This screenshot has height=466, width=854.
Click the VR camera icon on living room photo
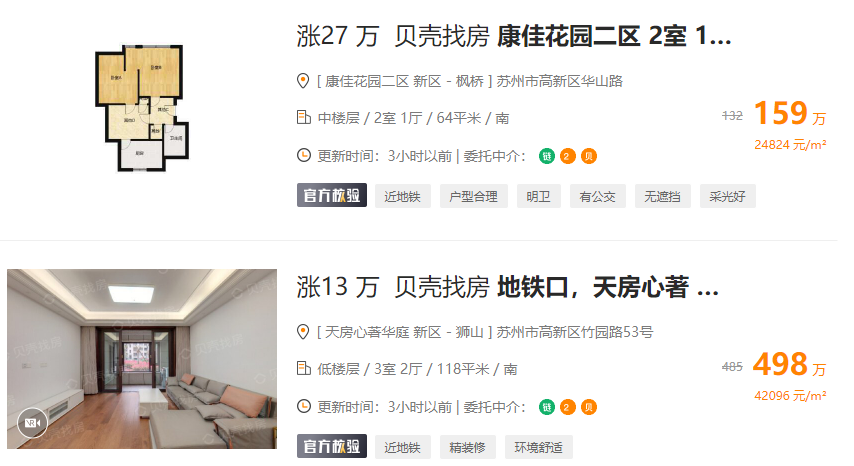(x=32, y=422)
